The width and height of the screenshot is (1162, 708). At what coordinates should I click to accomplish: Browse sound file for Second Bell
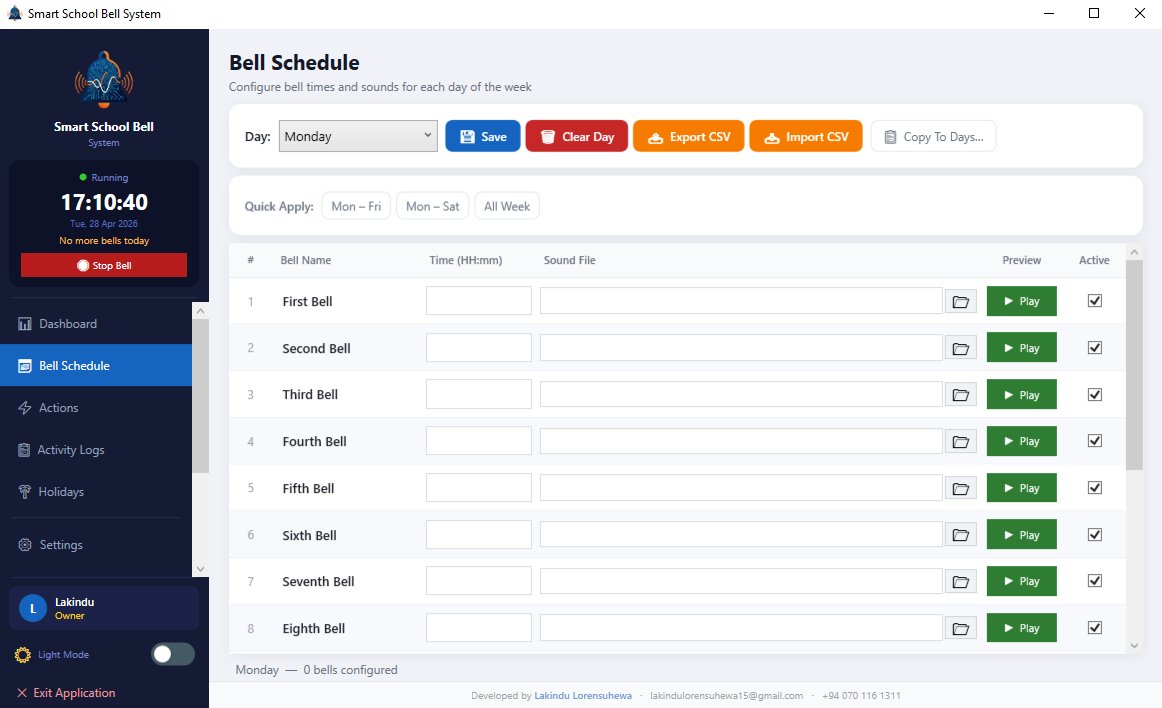click(x=960, y=348)
